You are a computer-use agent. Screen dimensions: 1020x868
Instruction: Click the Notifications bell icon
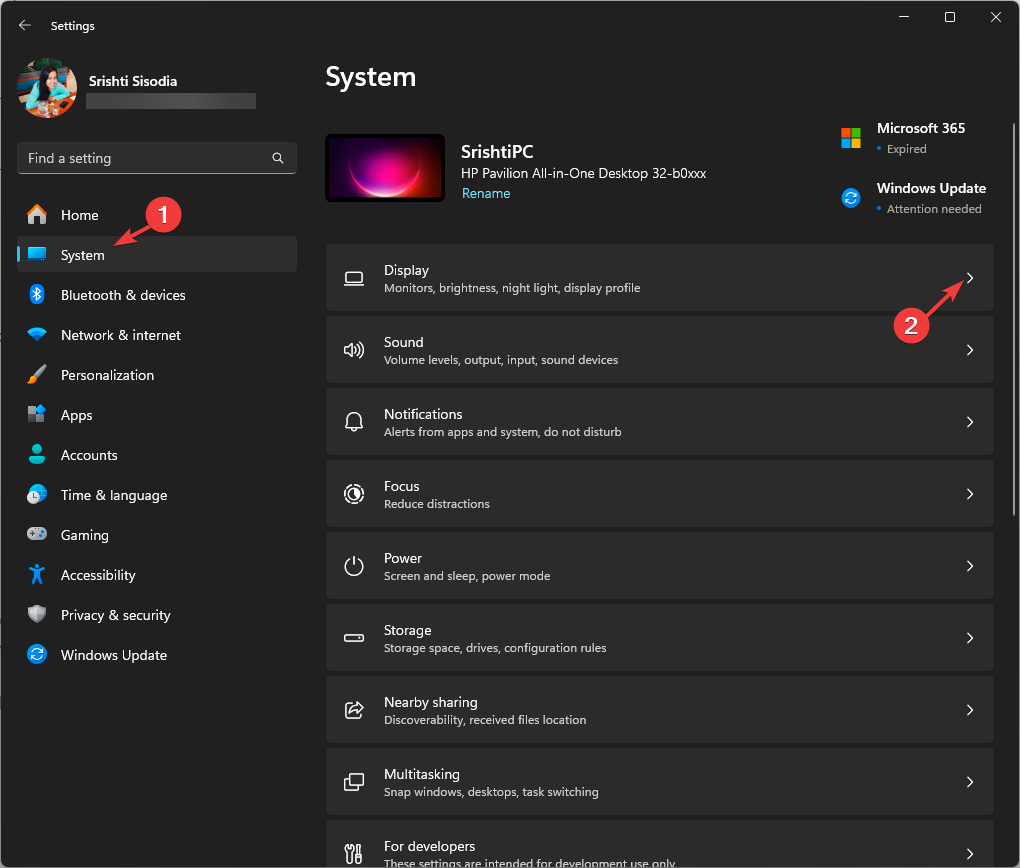click(x=354, y=422)
